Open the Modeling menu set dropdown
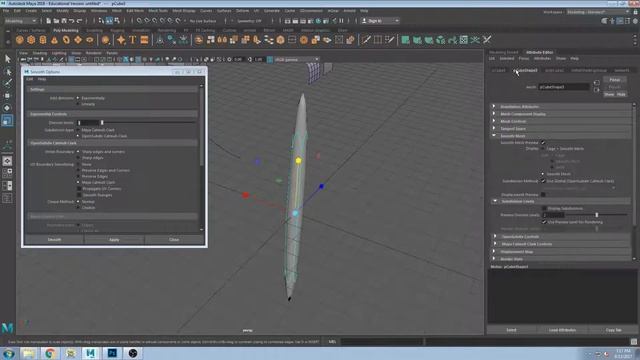This screenshot has height=360, width=640. pyautogui.click(x=20, y=21)
